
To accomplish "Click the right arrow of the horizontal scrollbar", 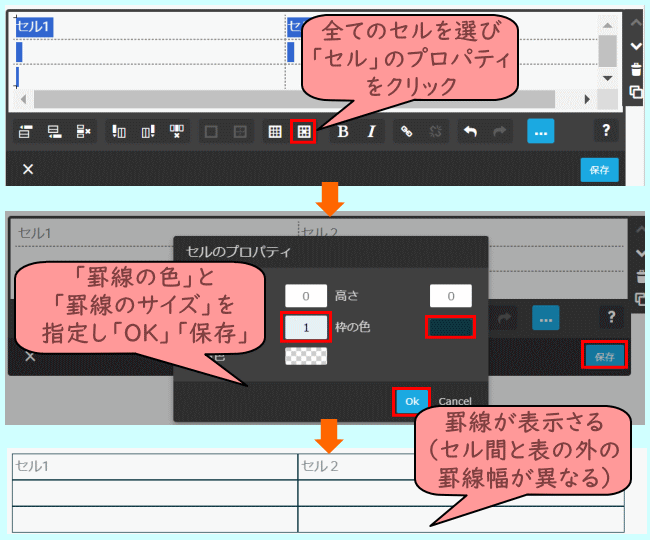I will (x=587, y=99).
